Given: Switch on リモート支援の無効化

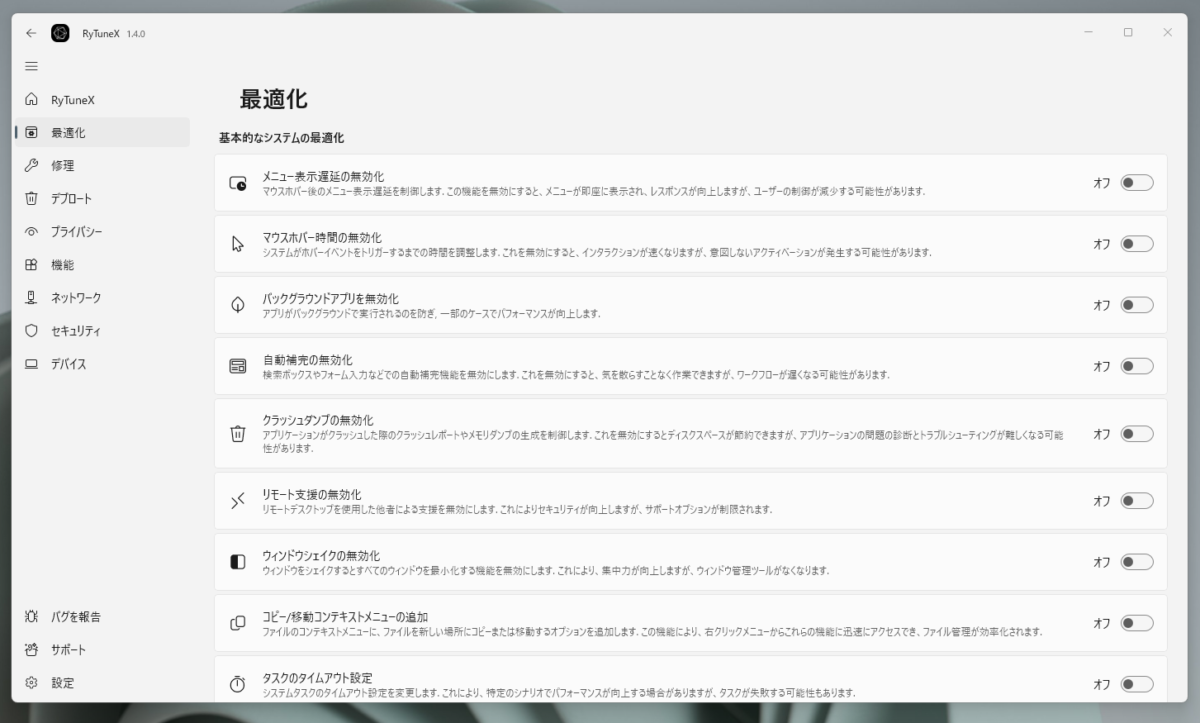Looking at the screenshot, I should click(1137, 501).
